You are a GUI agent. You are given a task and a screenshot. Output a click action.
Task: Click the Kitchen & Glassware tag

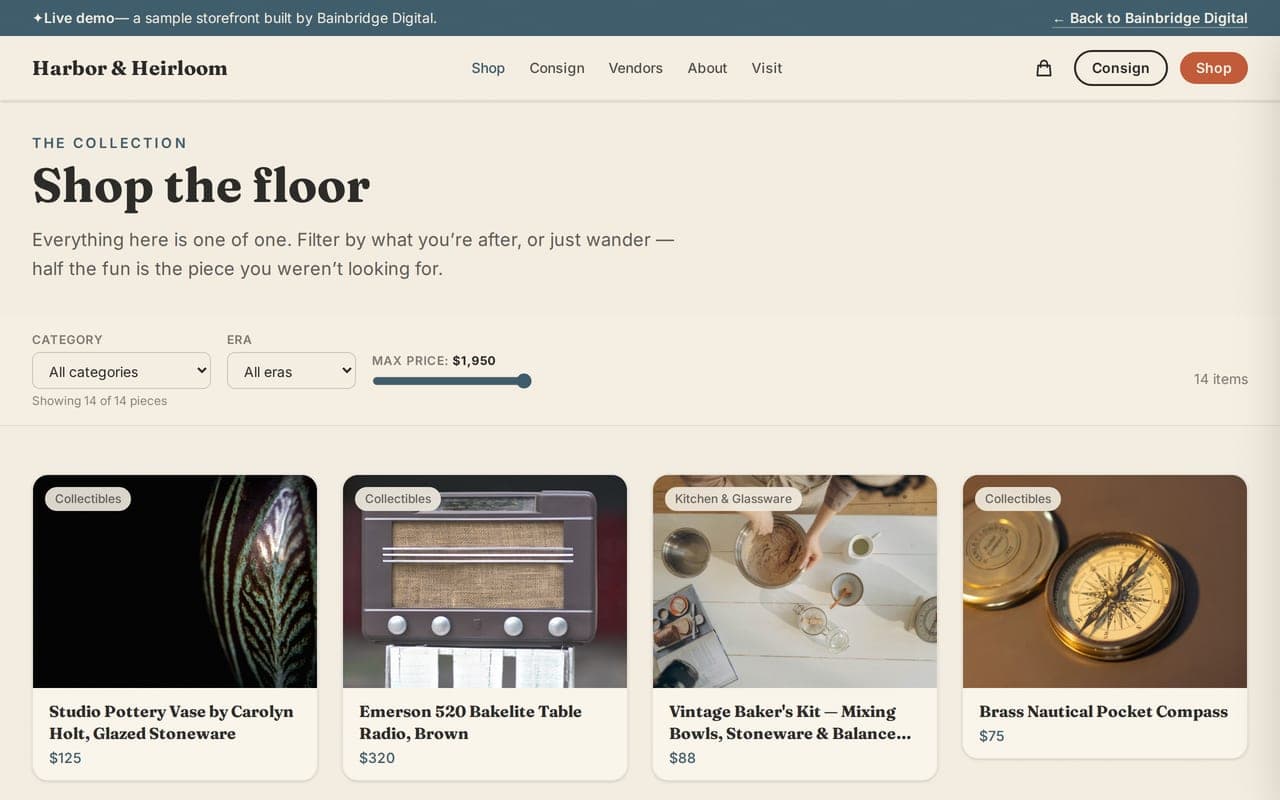[x=733, y=499]
